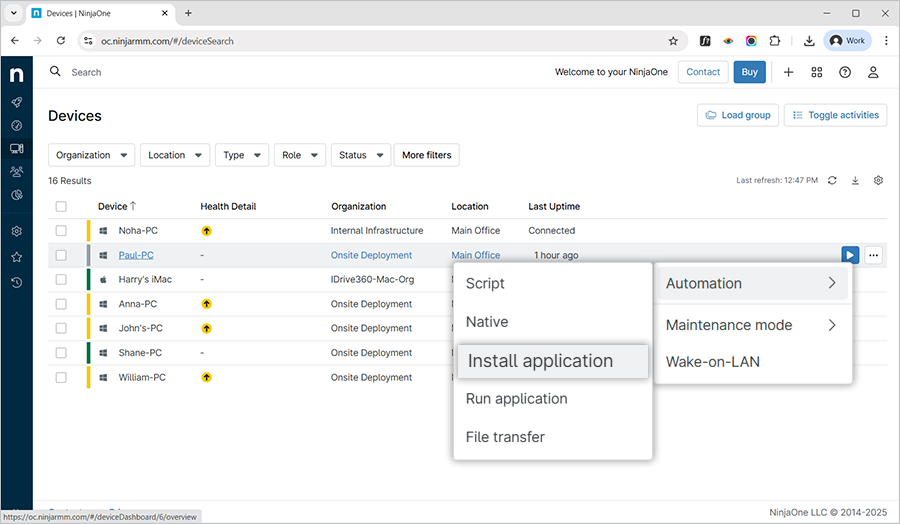Click the download export icon above table
The height and width of the screenshot is (524, 900).
point(855,181)
